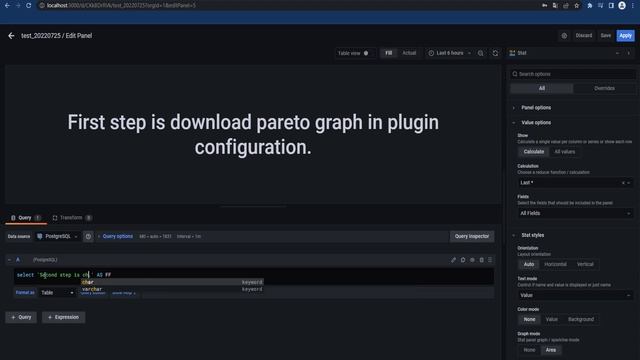Add a new Expression
Image resolution: width=640 pixels, height=360 pixels.
coord(63,318)
